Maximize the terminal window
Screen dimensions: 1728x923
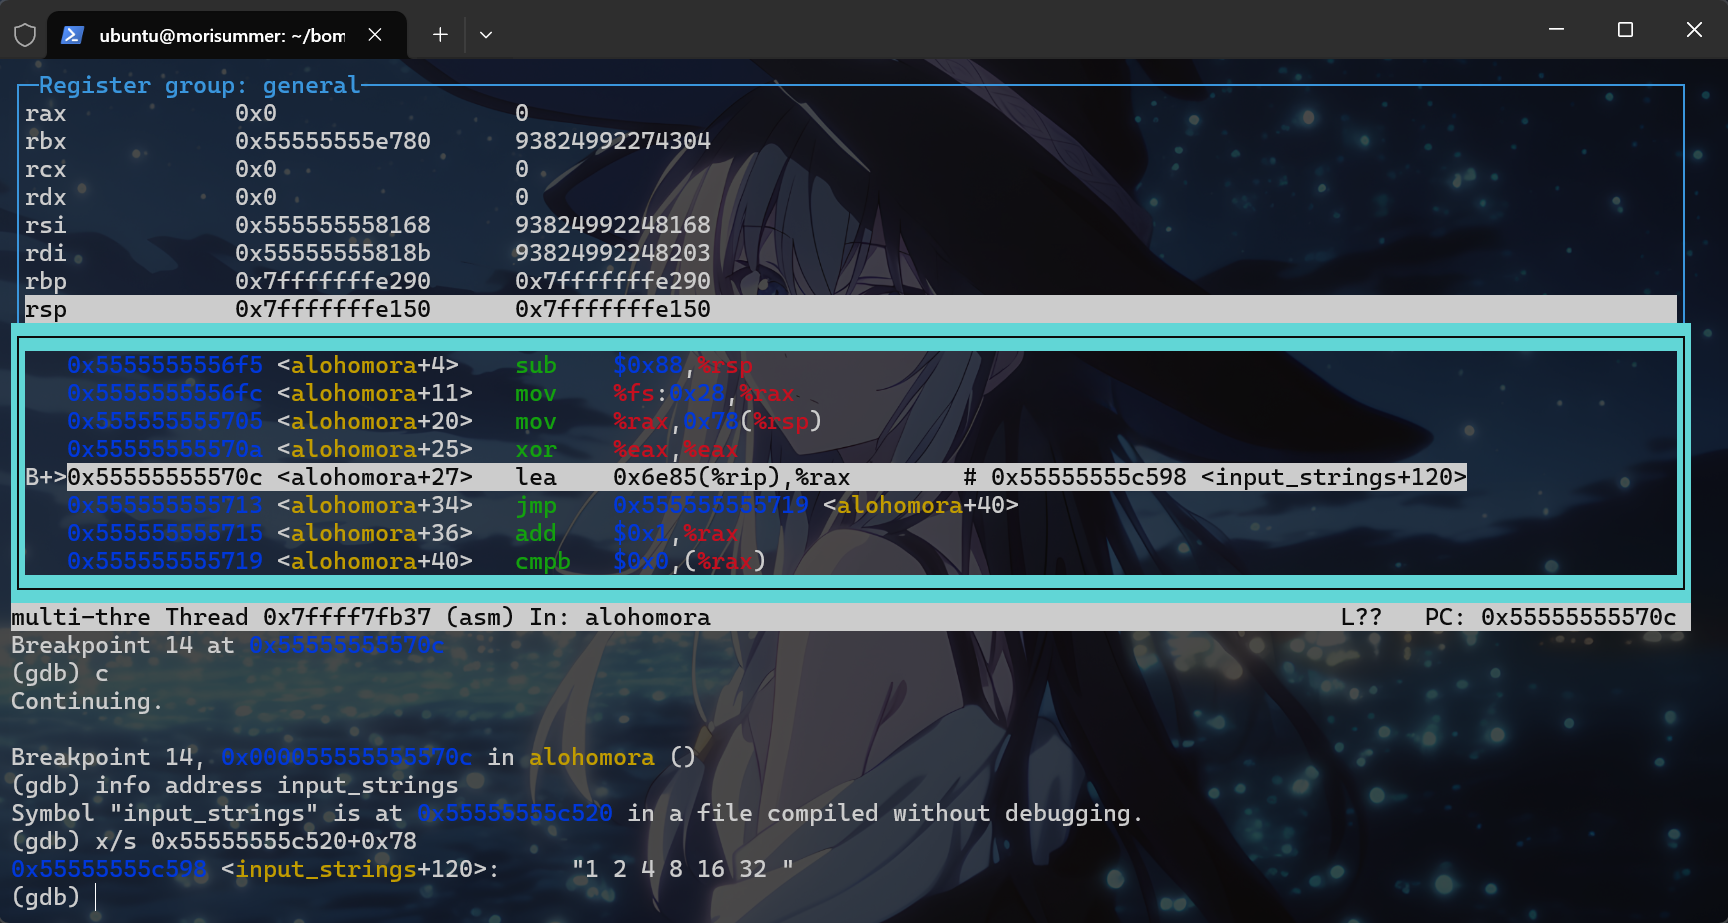pos(1625,30)
